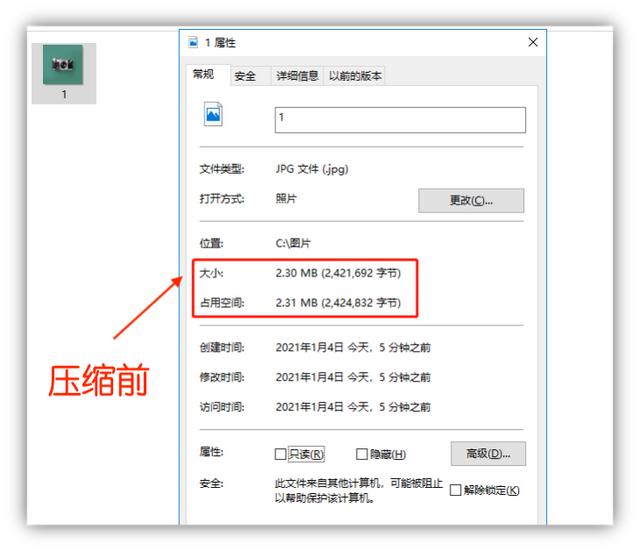This screenshot has height=551, width=640.
Task: Click the 更改(C)... button
Action: click(471, 200)
